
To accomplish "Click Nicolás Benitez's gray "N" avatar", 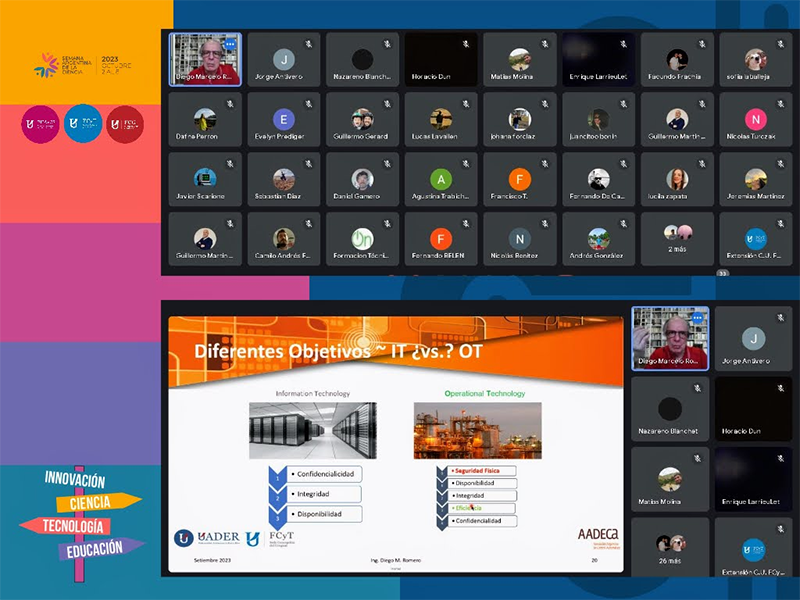I will pos(519,238).
